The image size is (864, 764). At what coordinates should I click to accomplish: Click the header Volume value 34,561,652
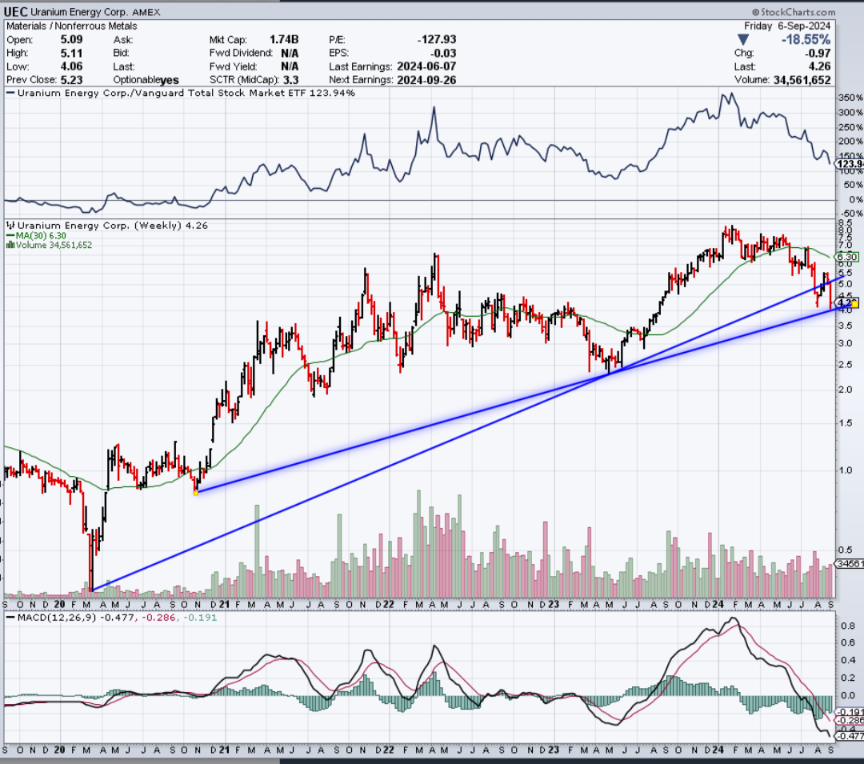802,80
